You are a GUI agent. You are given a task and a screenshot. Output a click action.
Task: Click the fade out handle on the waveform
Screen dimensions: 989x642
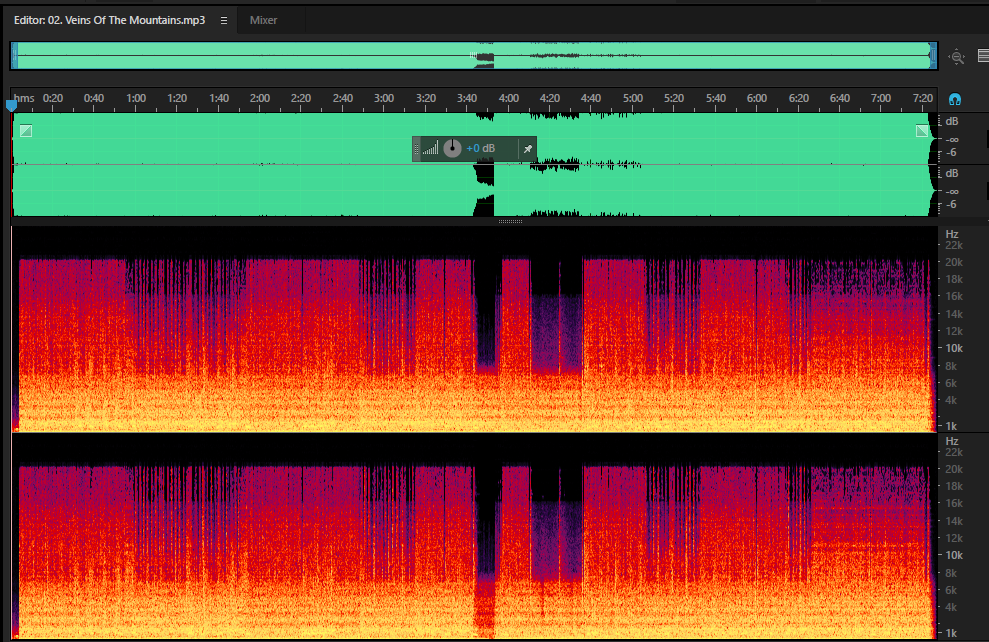point(922,131)
